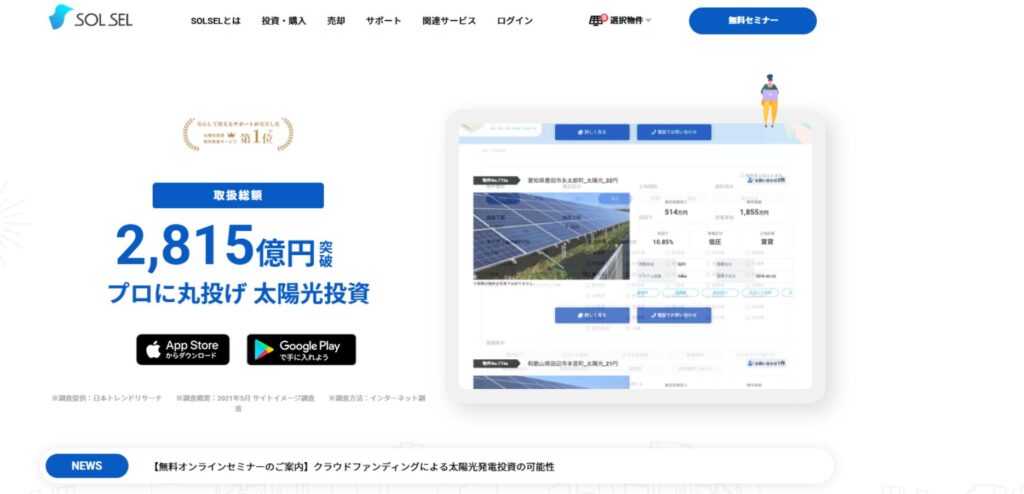Download from the App Store button

[183, 350]
